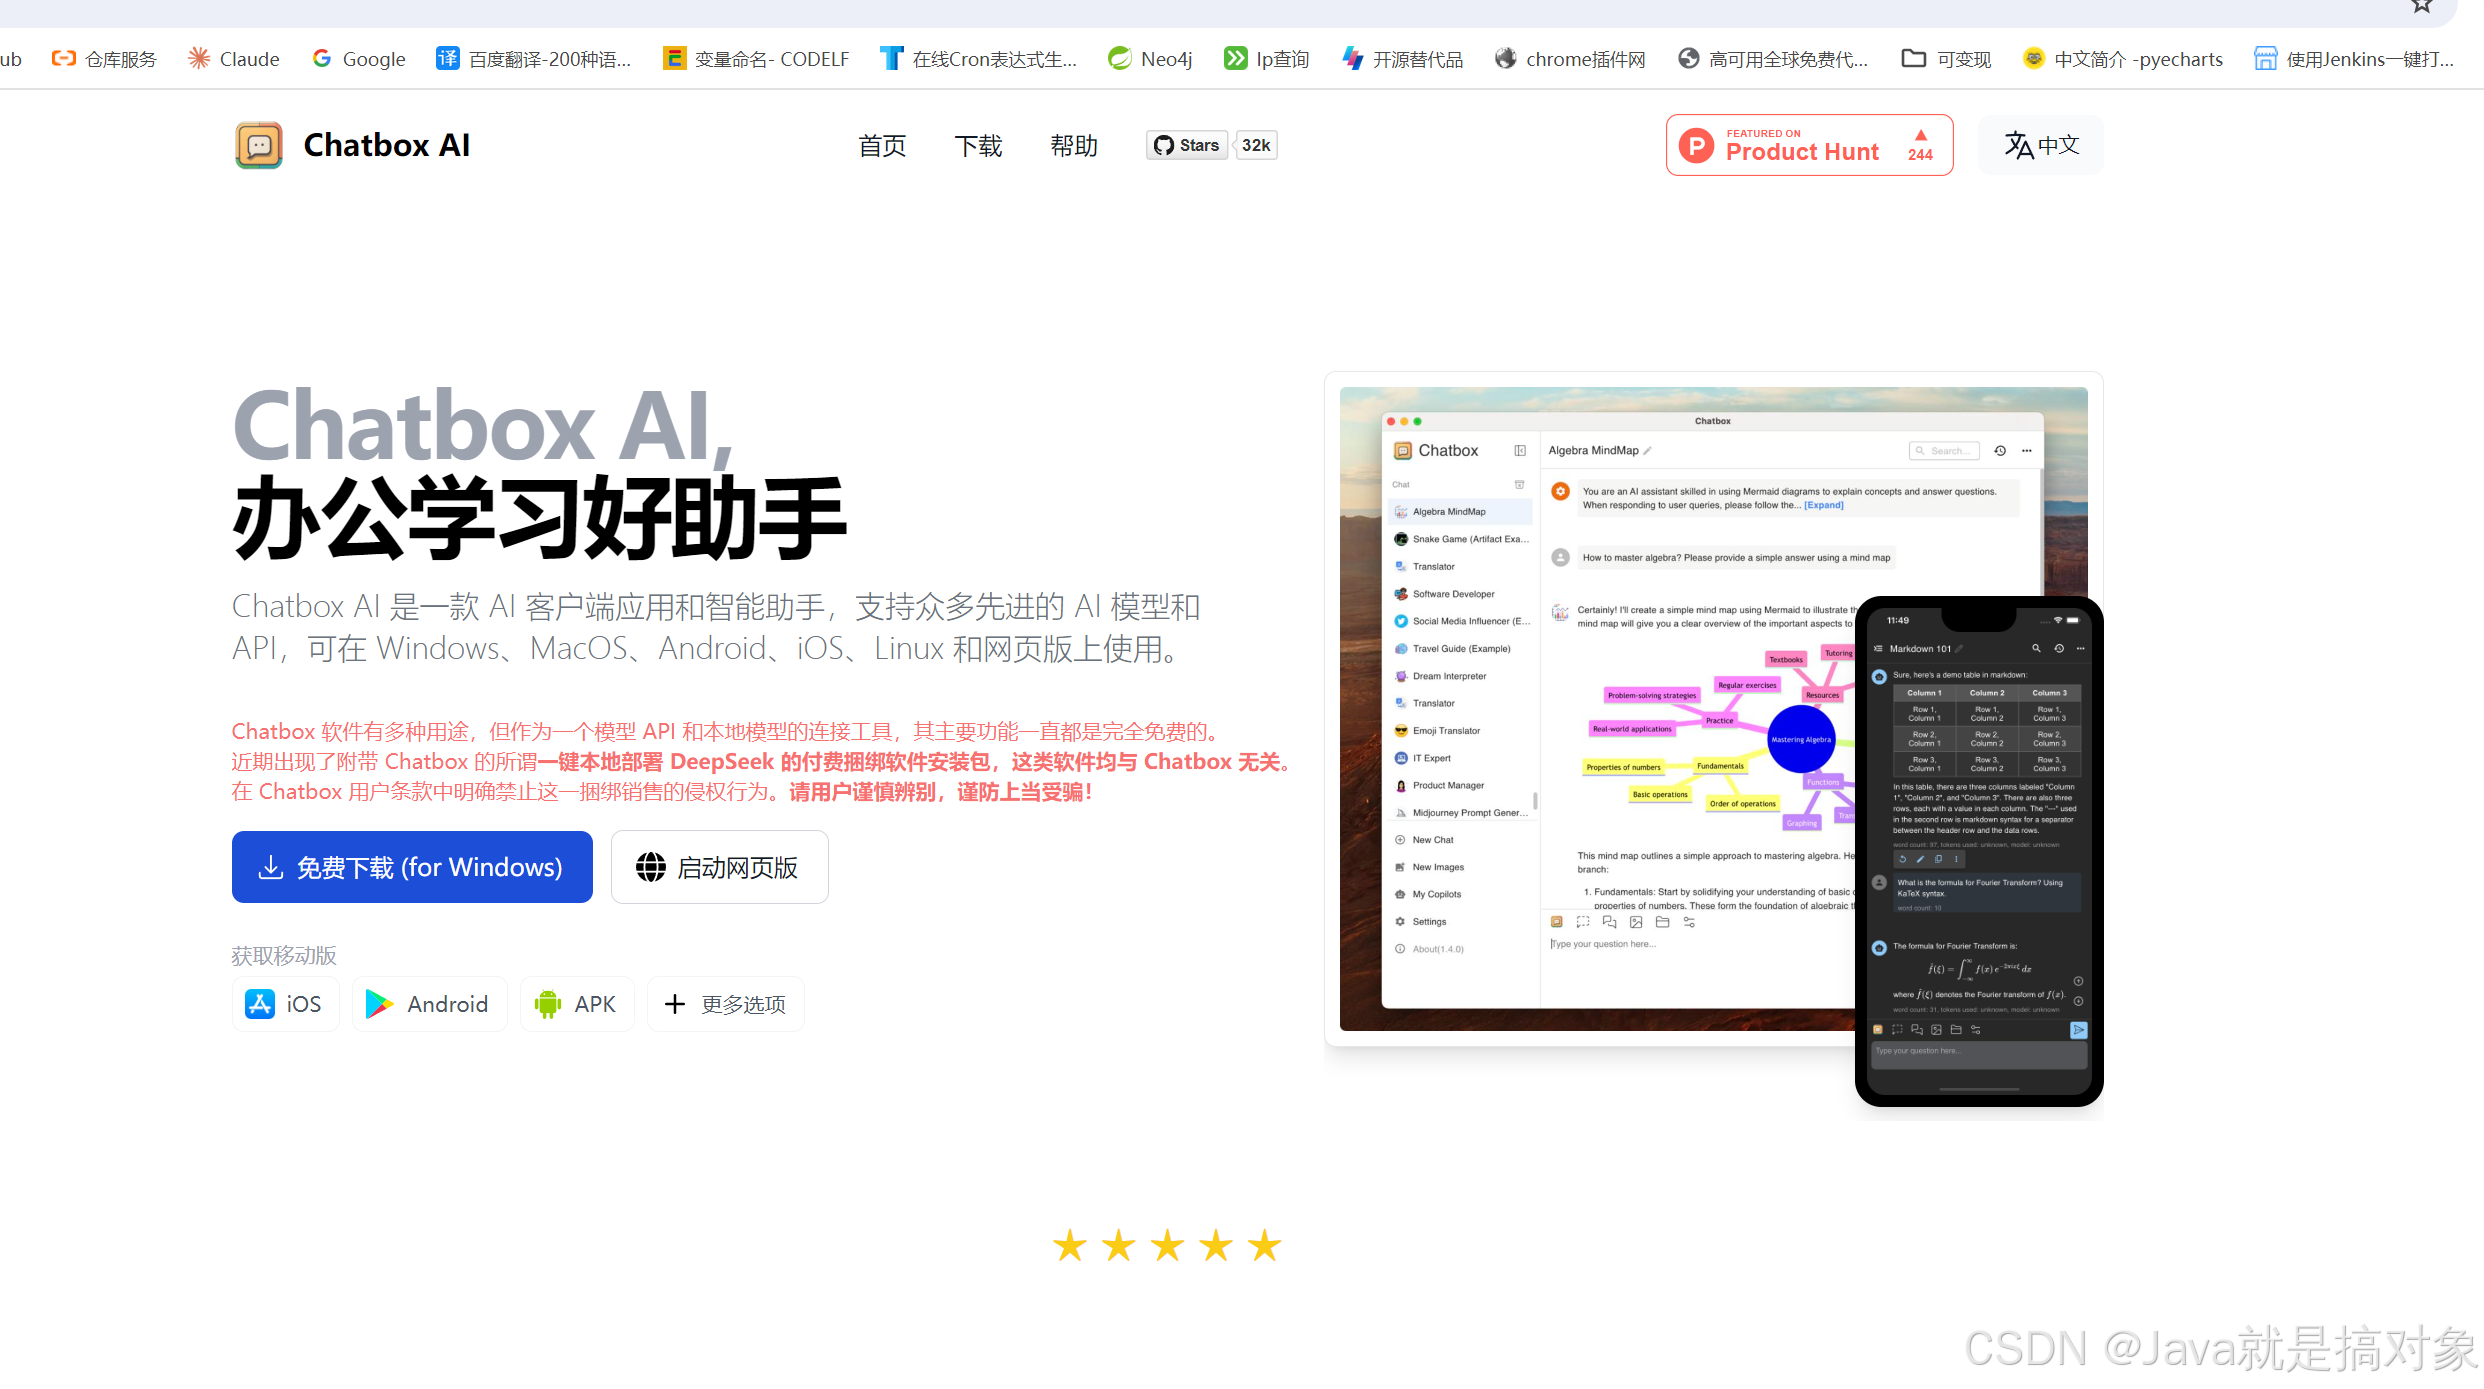Viewport: 2484px width, 1389px height.
Task: Open the 可变现 bookmark folder
Action: (1946, 59)
